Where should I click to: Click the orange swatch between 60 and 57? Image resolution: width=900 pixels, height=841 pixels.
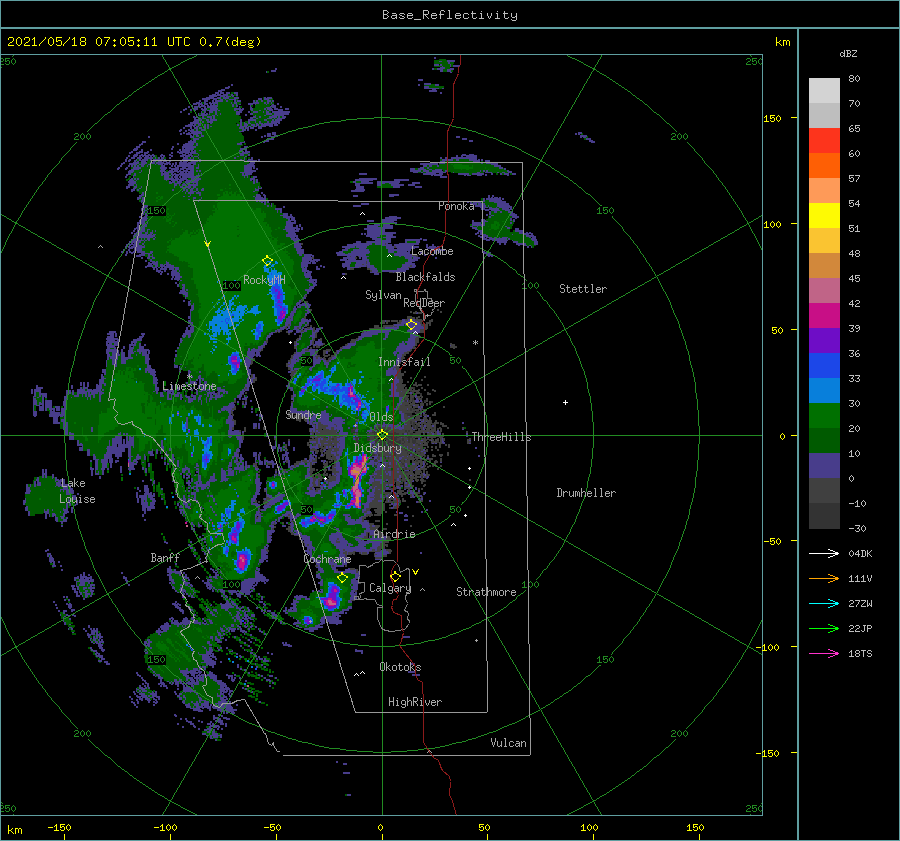pos(824,165)
